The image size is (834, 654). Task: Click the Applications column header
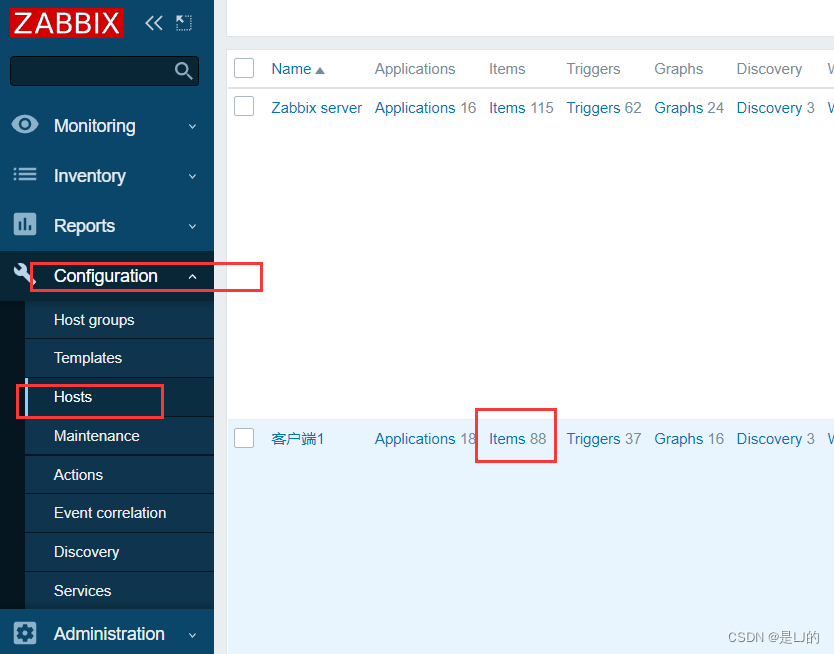[415, 69]
